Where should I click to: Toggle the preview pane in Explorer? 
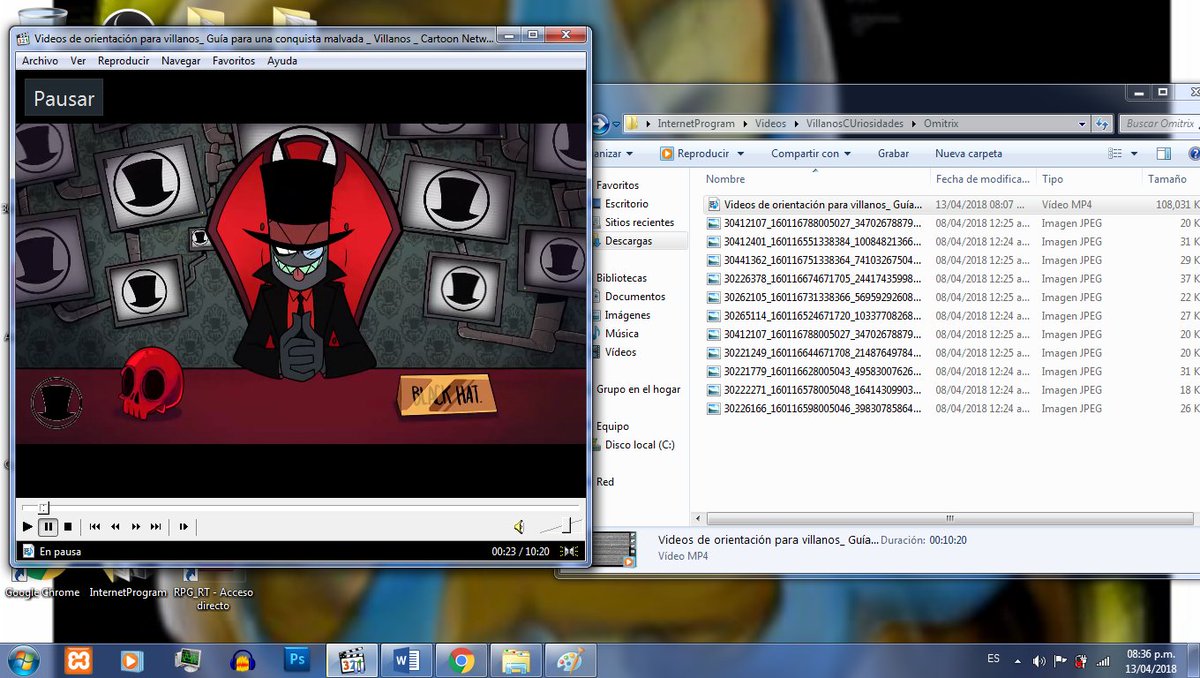tap(1163, 154)
